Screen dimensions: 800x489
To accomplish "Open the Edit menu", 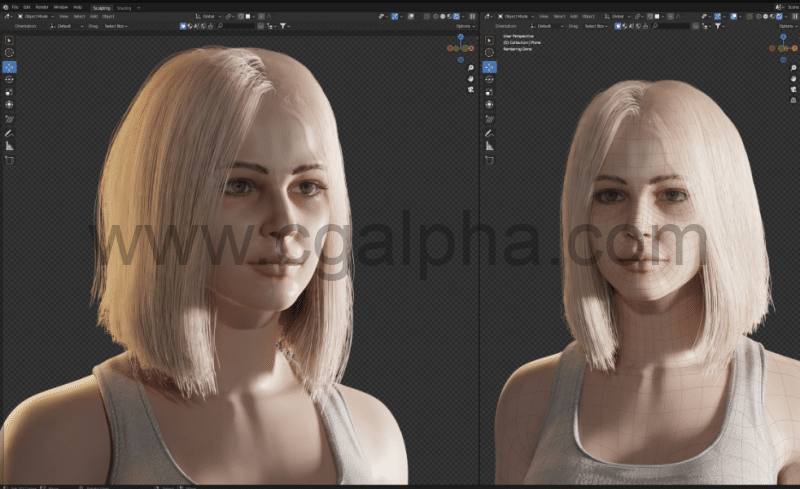I will [27, 7].
